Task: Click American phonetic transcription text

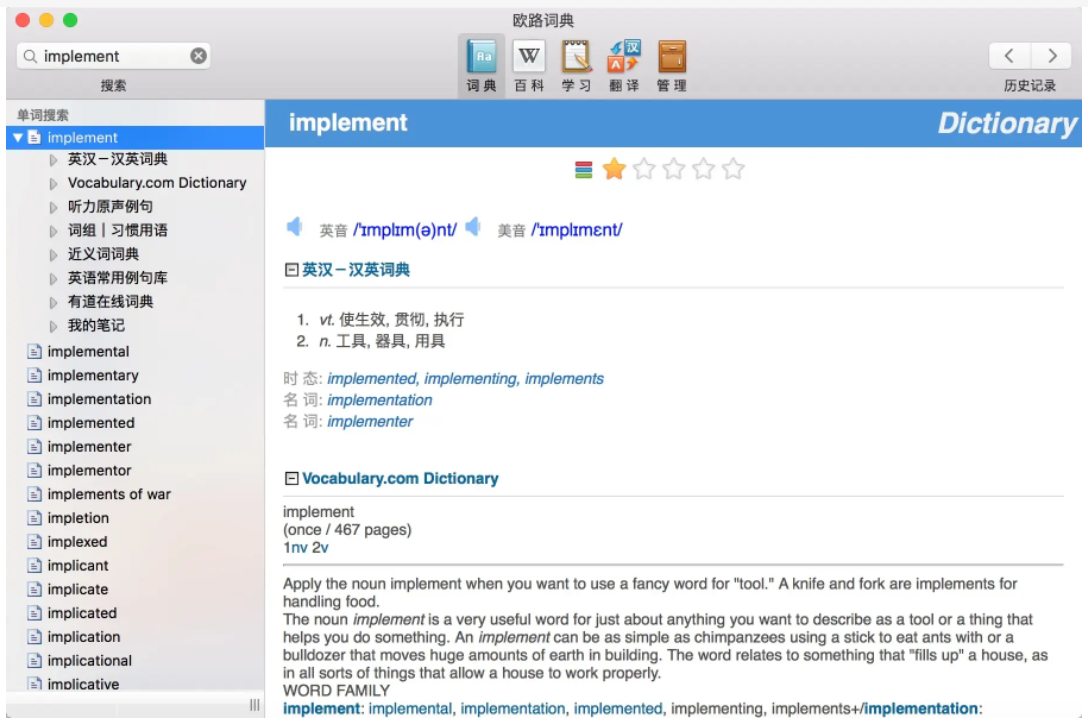Action: (577, 230)
